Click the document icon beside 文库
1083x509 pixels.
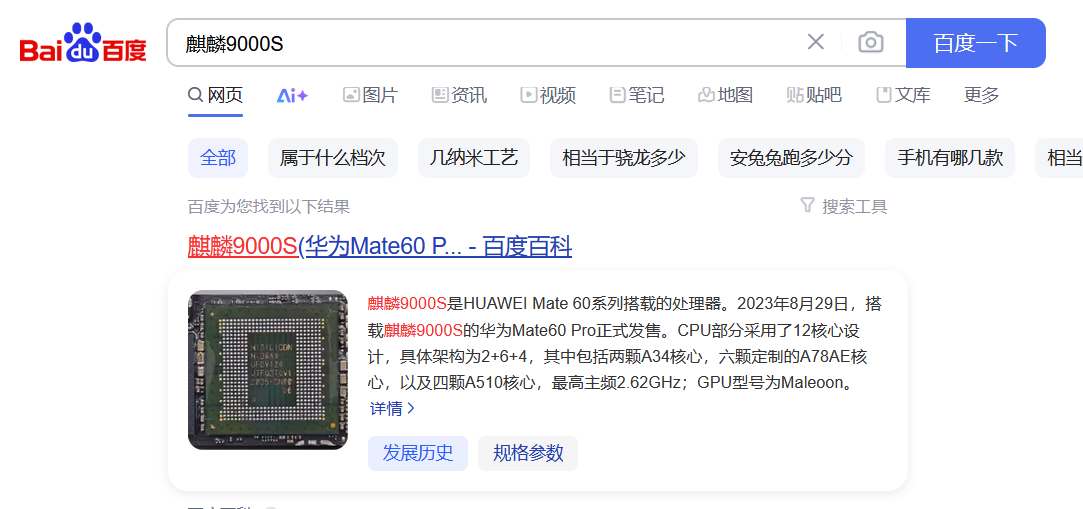coord(883,95)
